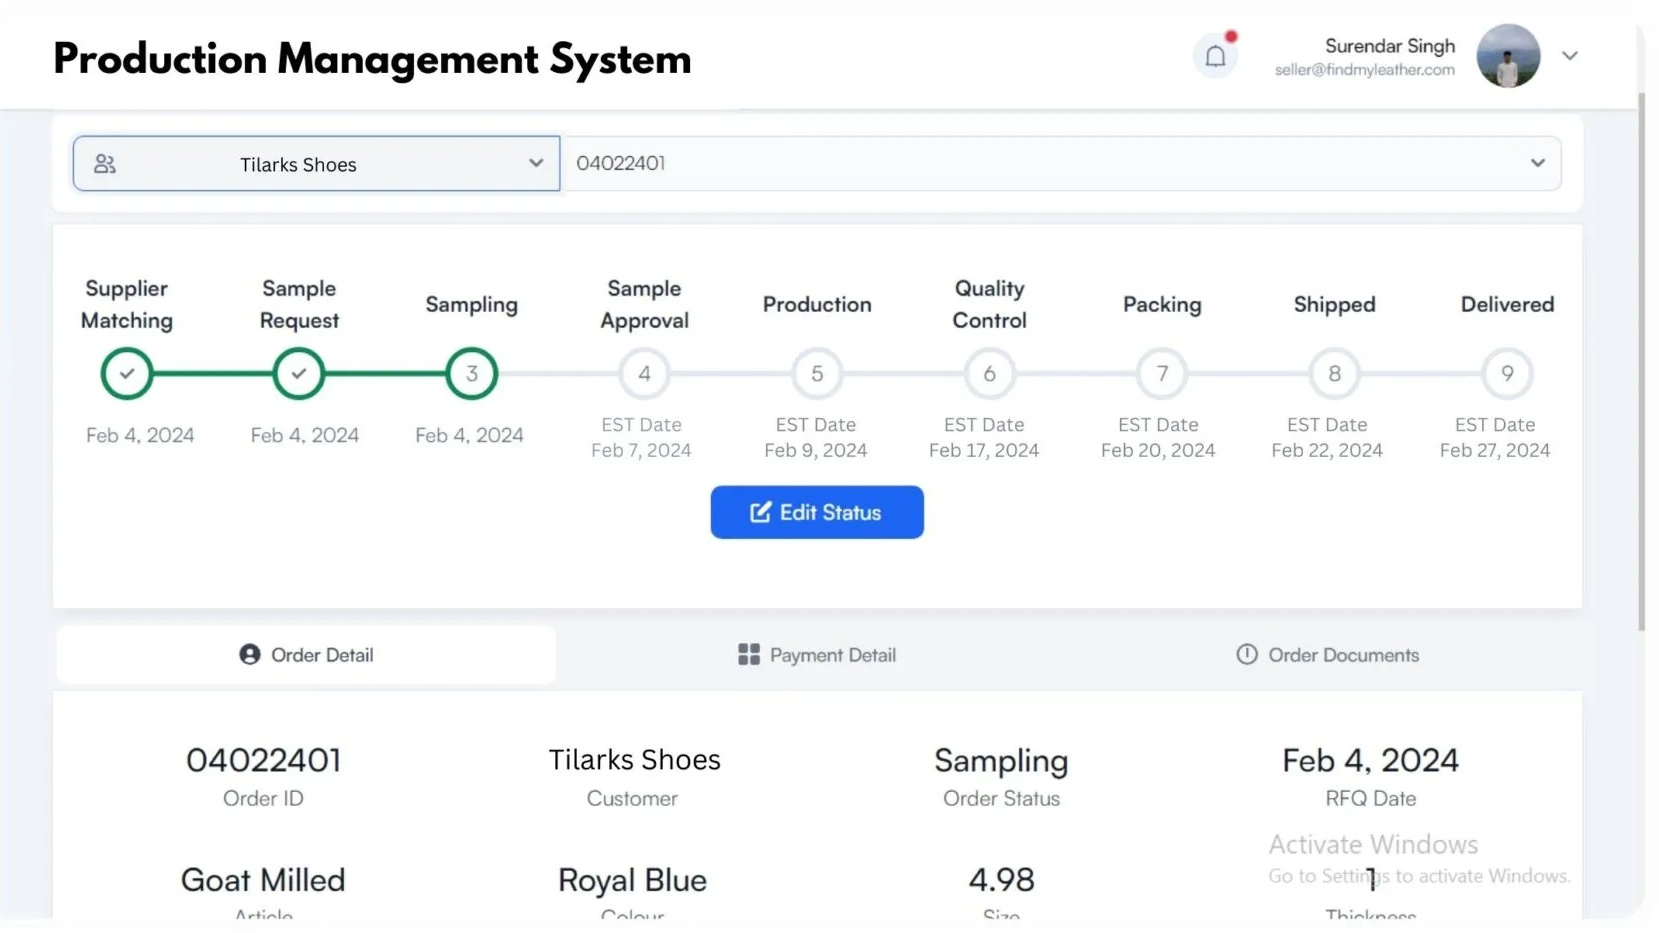Viewport: 1659px width, 933px height.
Task: Click the Quality Control EST Date Feb 17, 2024
Action: (x=984, y=438)
